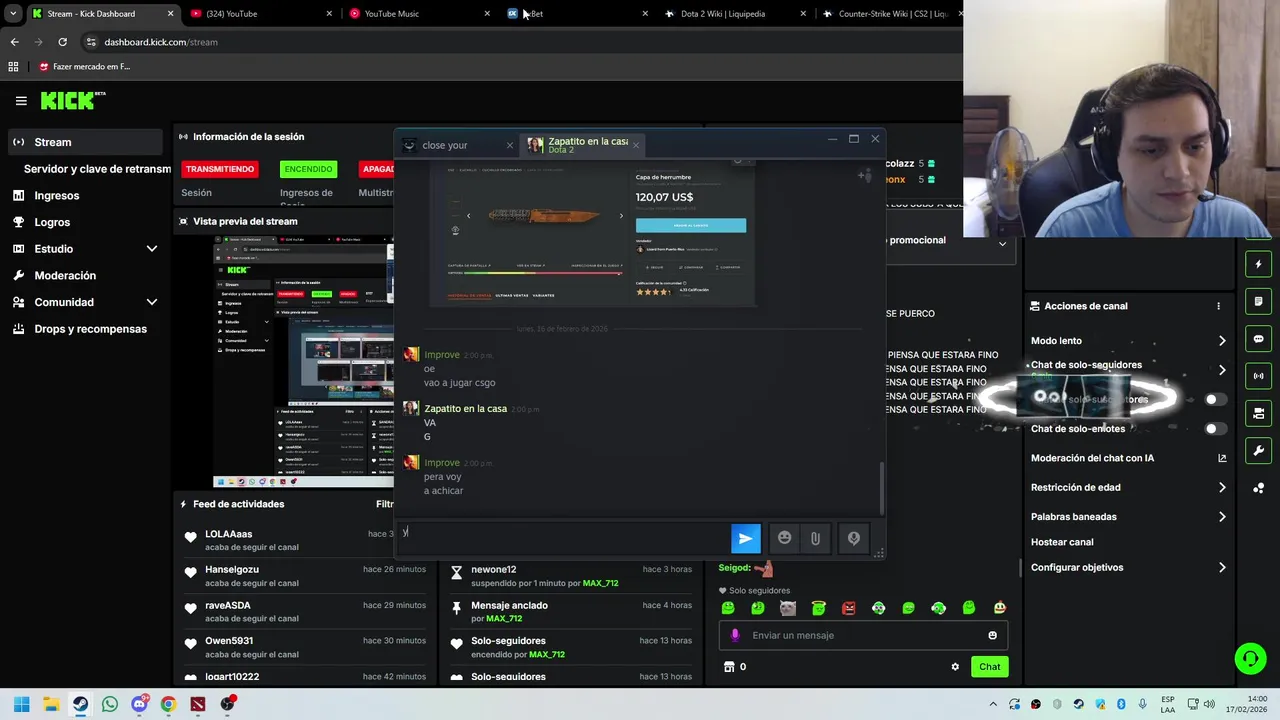Open the Kick hamburger menu

pos(21,101)
